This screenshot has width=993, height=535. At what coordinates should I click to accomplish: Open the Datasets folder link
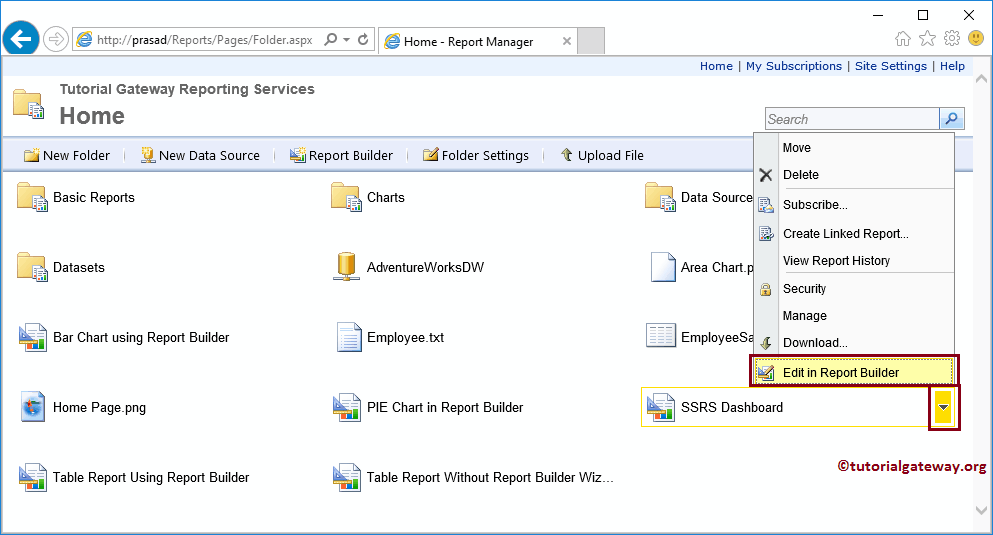click(79, 267)
